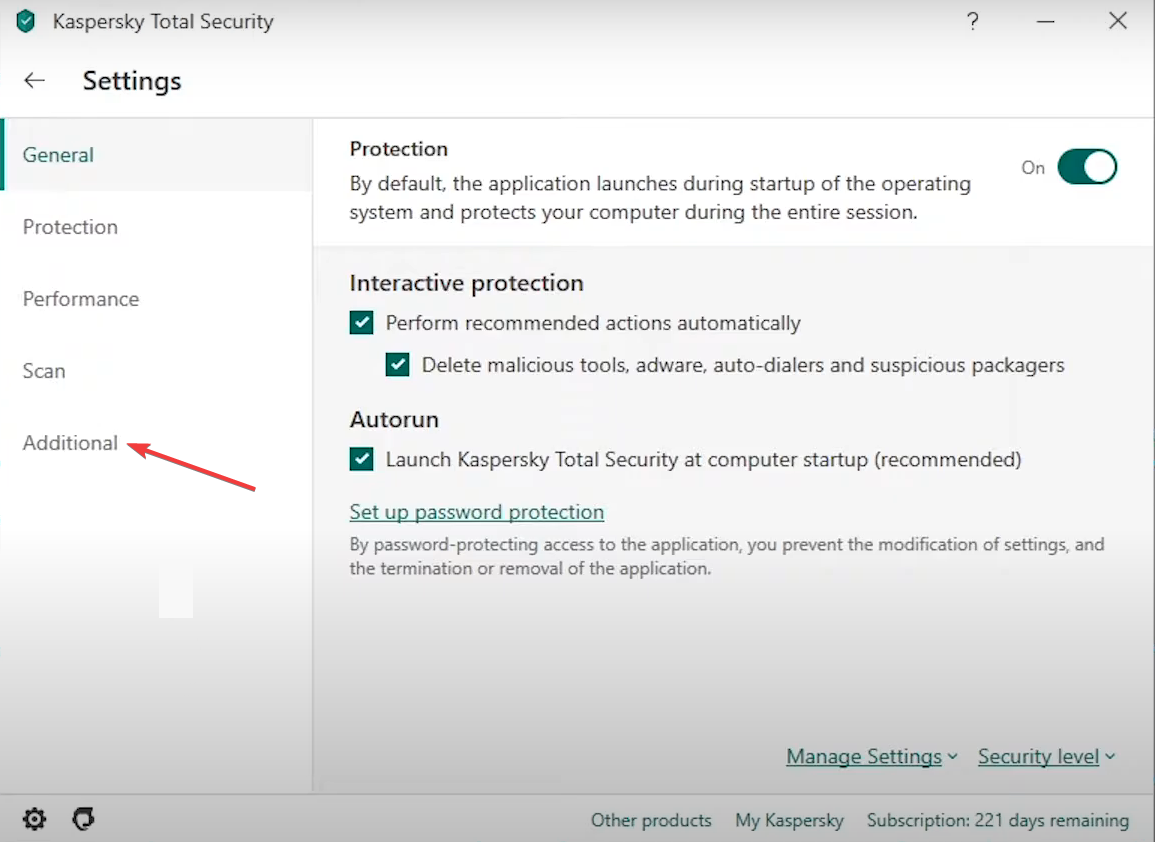Expand the Security level dropdown

1046,757
